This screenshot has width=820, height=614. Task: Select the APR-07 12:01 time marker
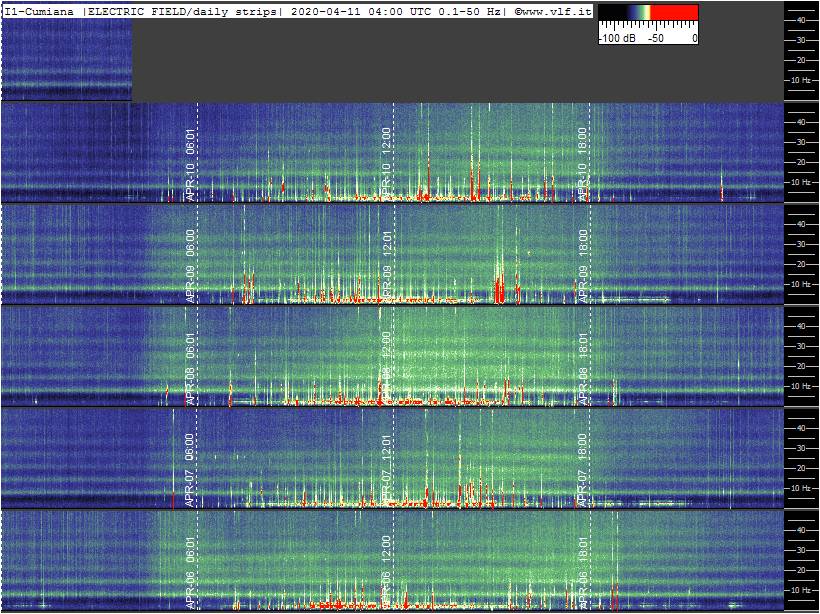[386, 470]
